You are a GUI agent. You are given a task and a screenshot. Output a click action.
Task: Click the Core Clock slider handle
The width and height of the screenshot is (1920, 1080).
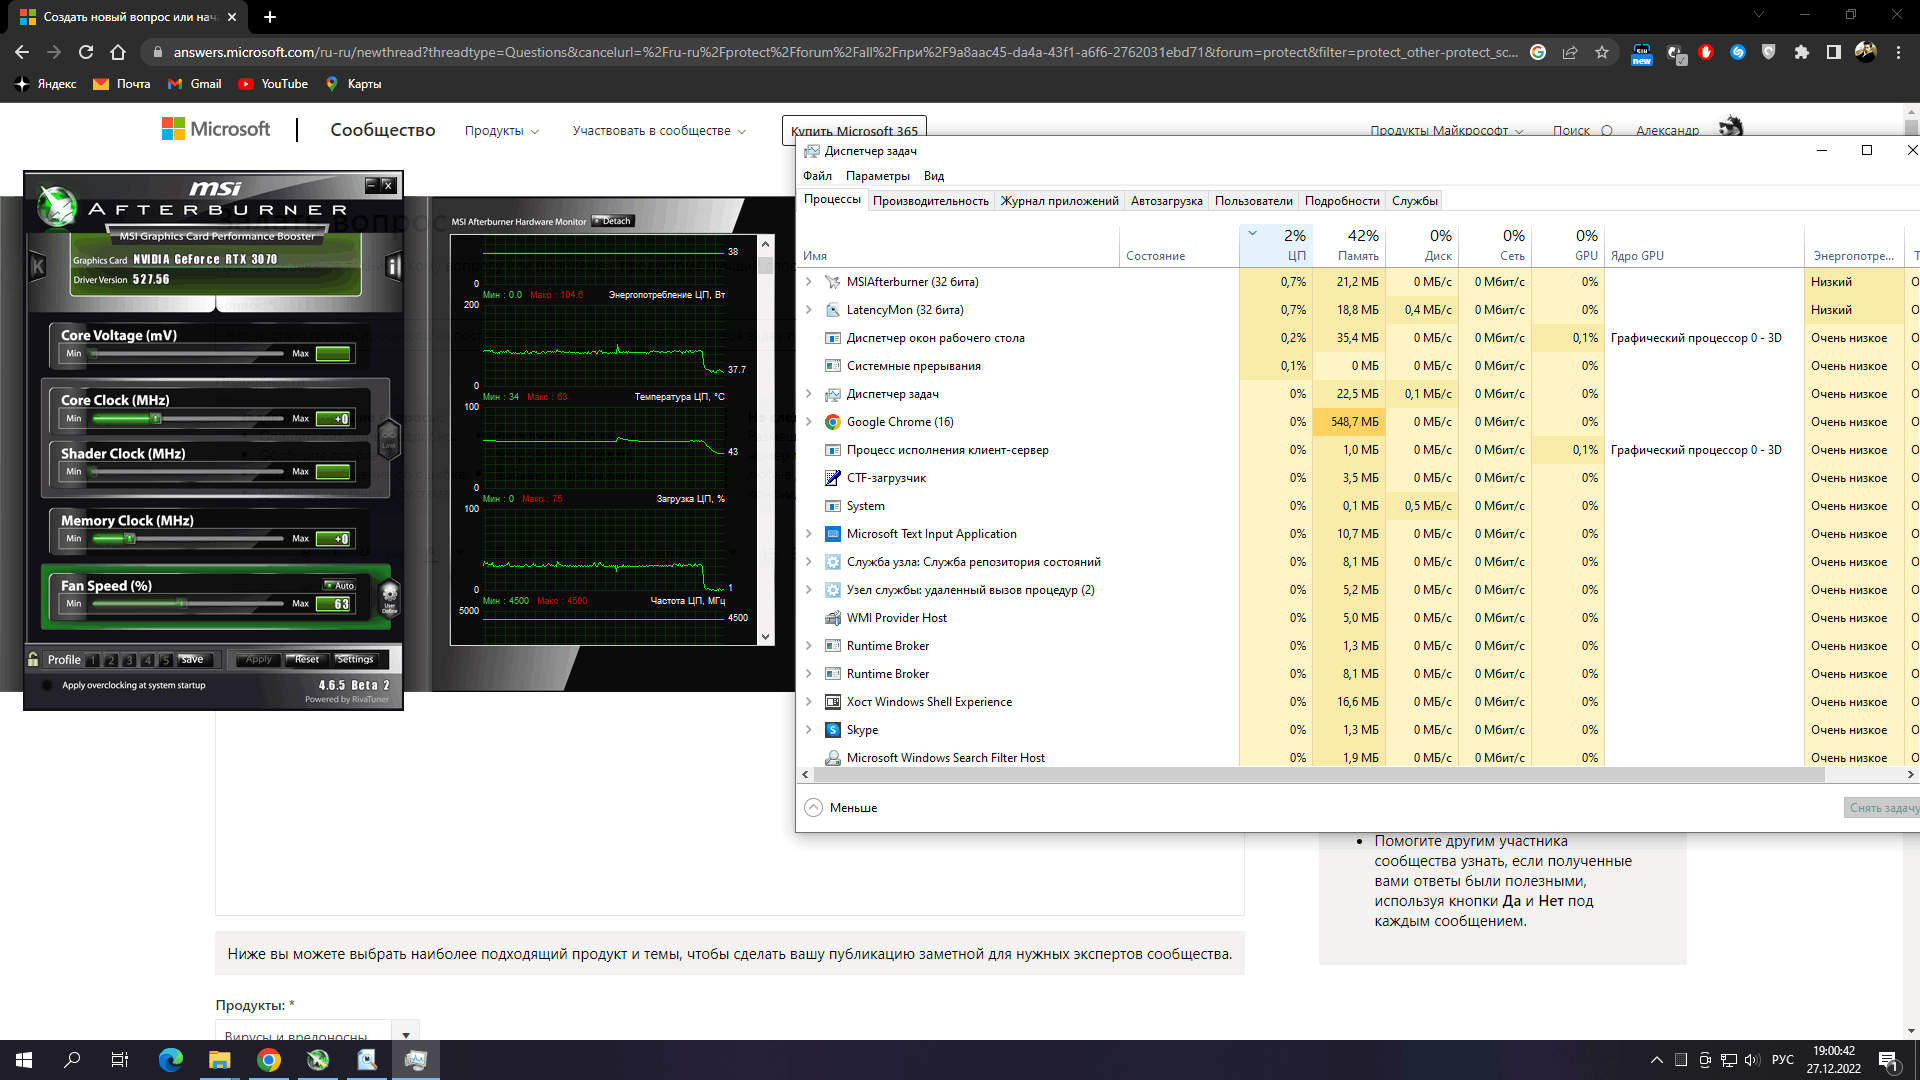tap(156, 418)
